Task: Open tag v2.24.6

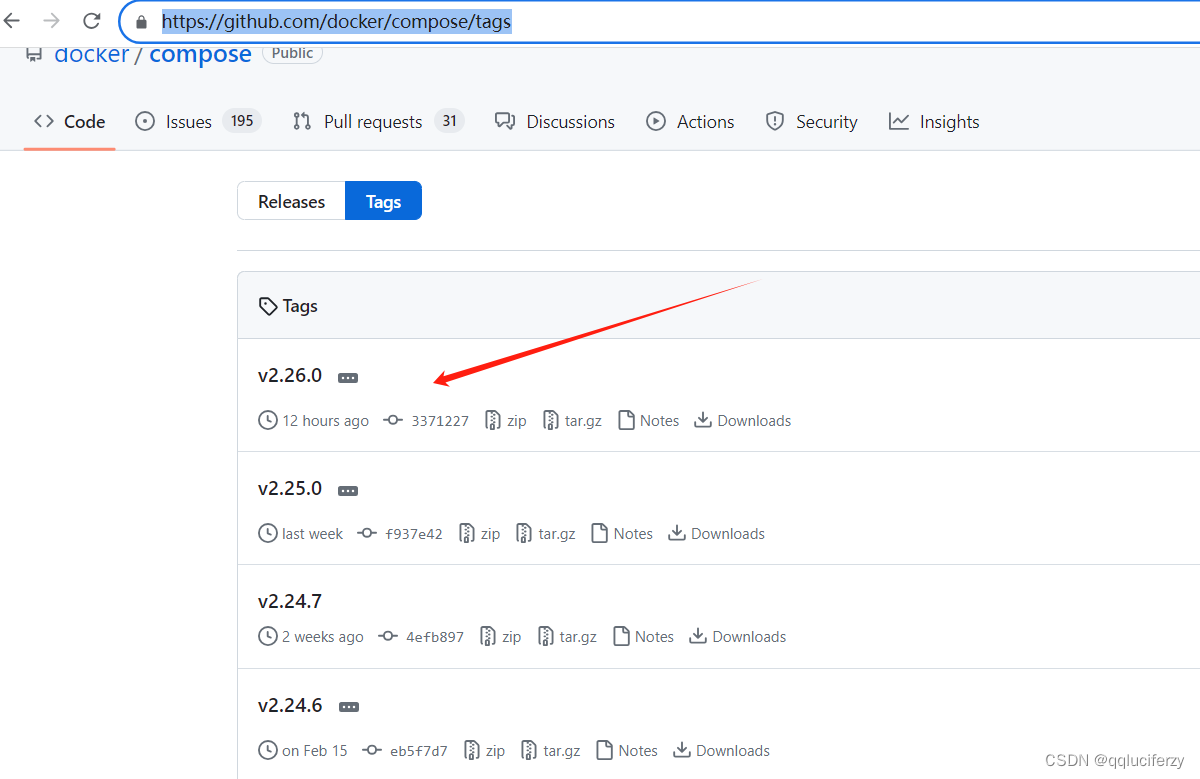Action: coord(290,705)
